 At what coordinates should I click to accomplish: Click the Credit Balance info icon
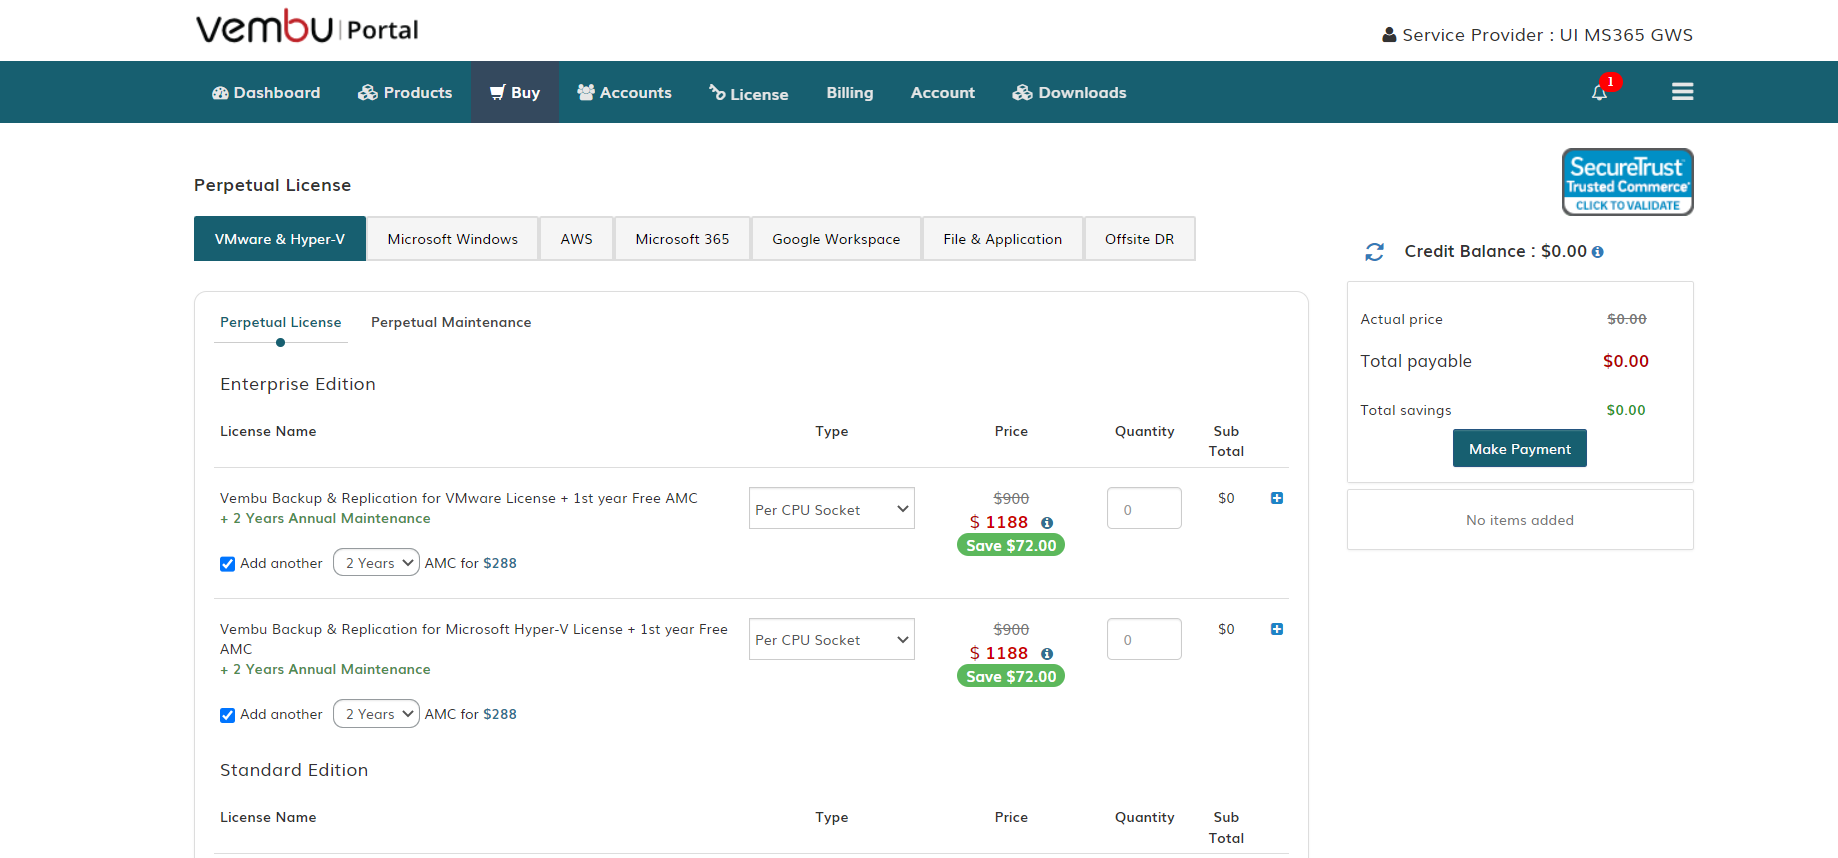click(1597, 252)
